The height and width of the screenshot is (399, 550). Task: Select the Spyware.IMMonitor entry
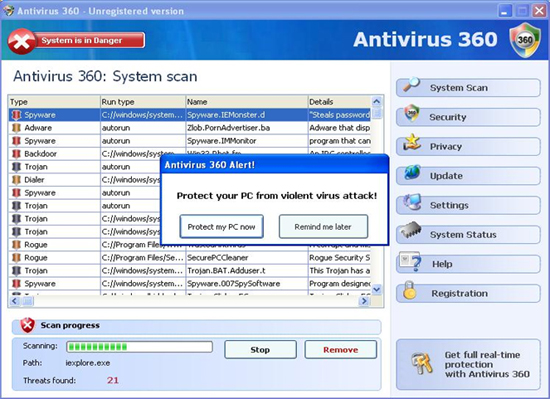point(222,141)
